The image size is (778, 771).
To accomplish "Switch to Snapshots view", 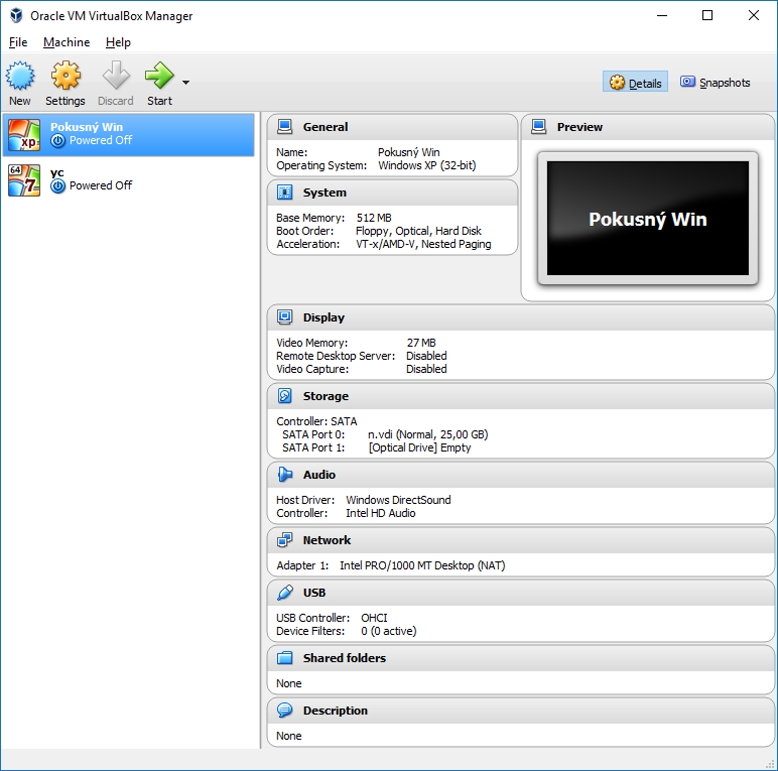I will (x=715, y=83).
